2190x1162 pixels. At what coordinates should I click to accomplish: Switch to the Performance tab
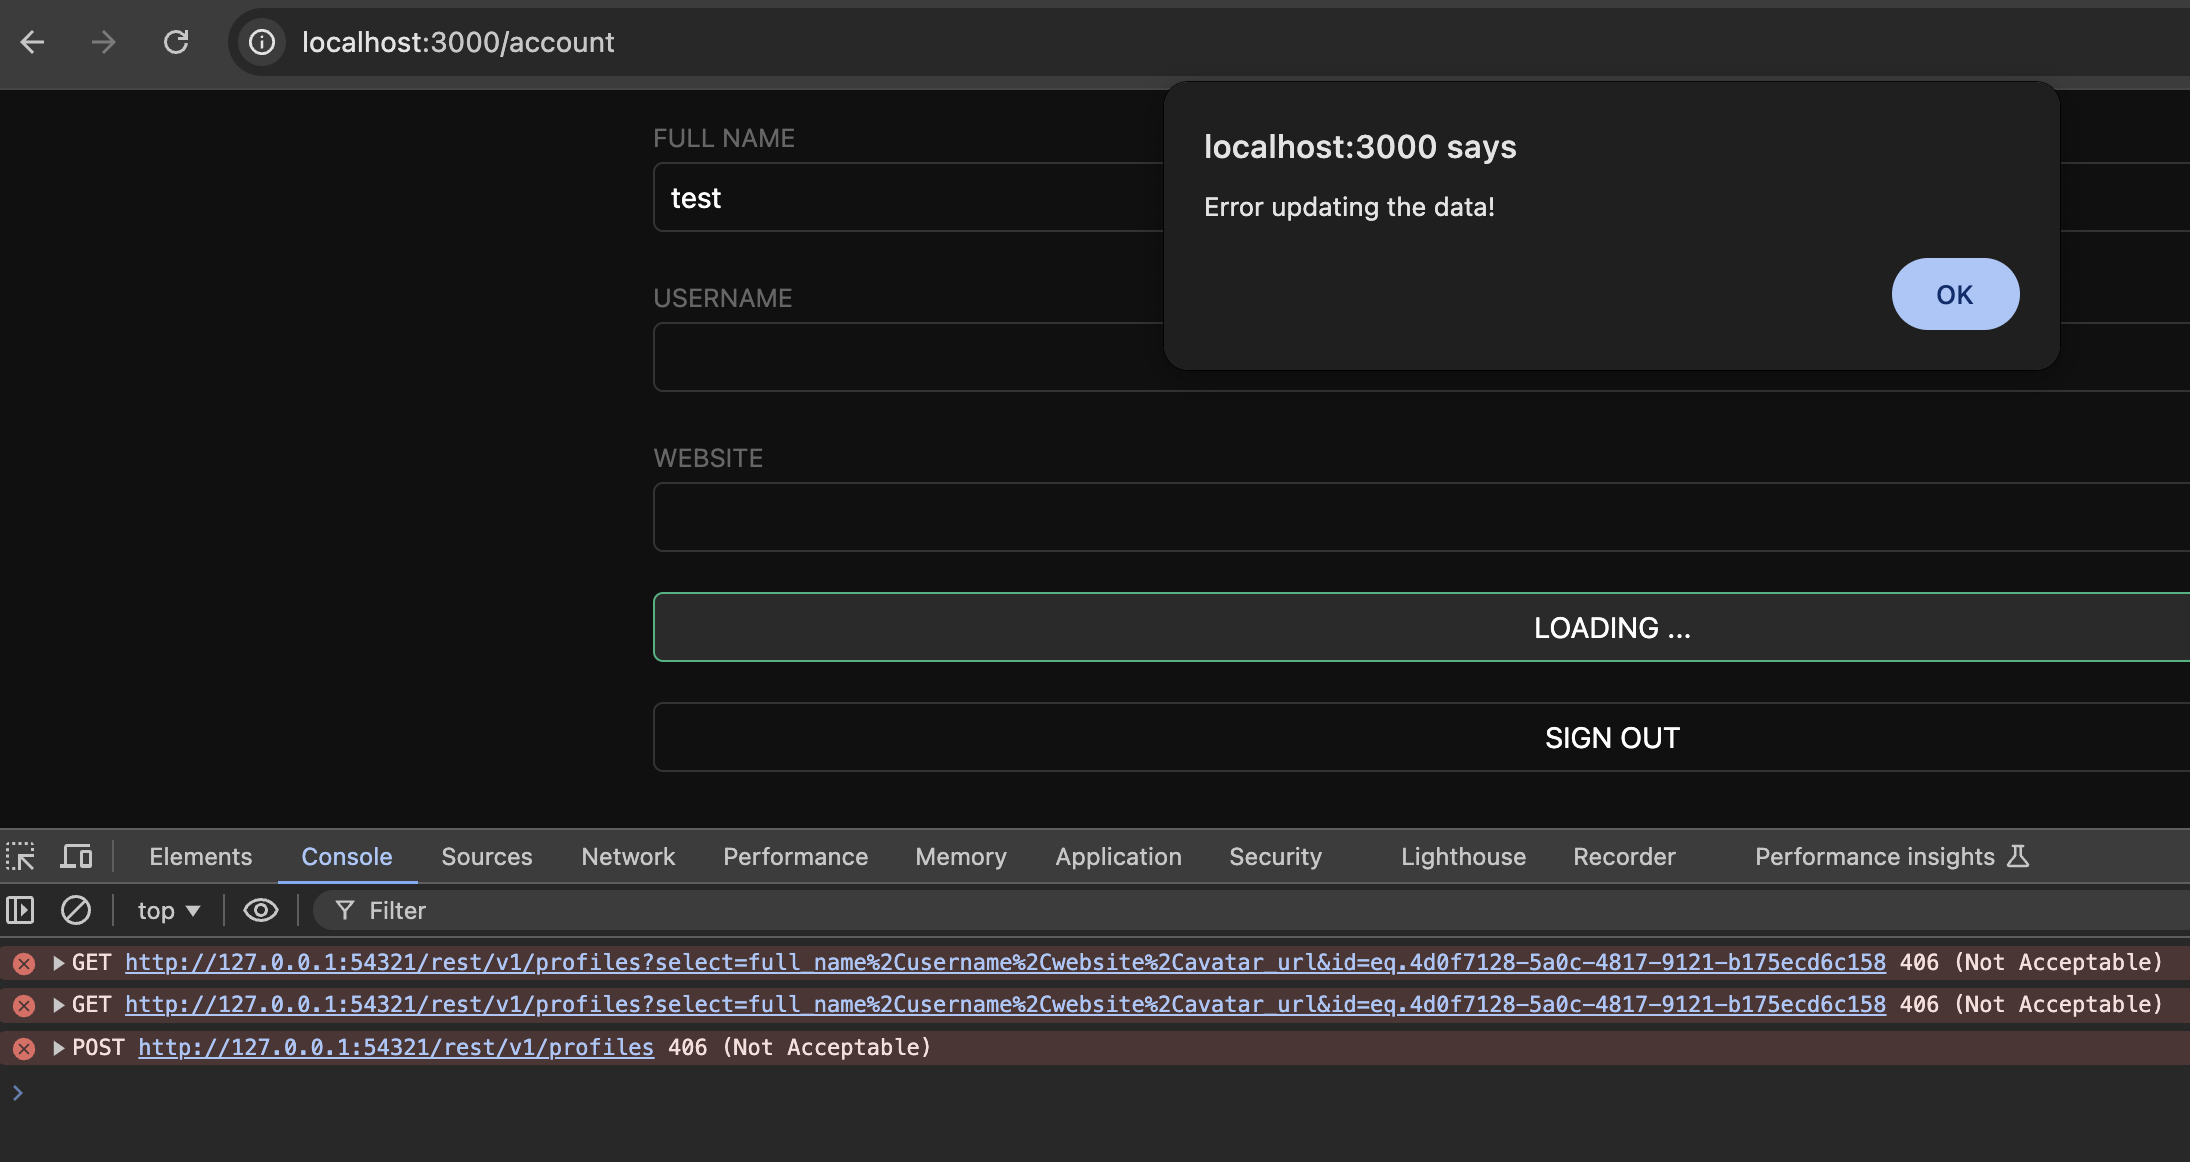[x=795, y=856]
